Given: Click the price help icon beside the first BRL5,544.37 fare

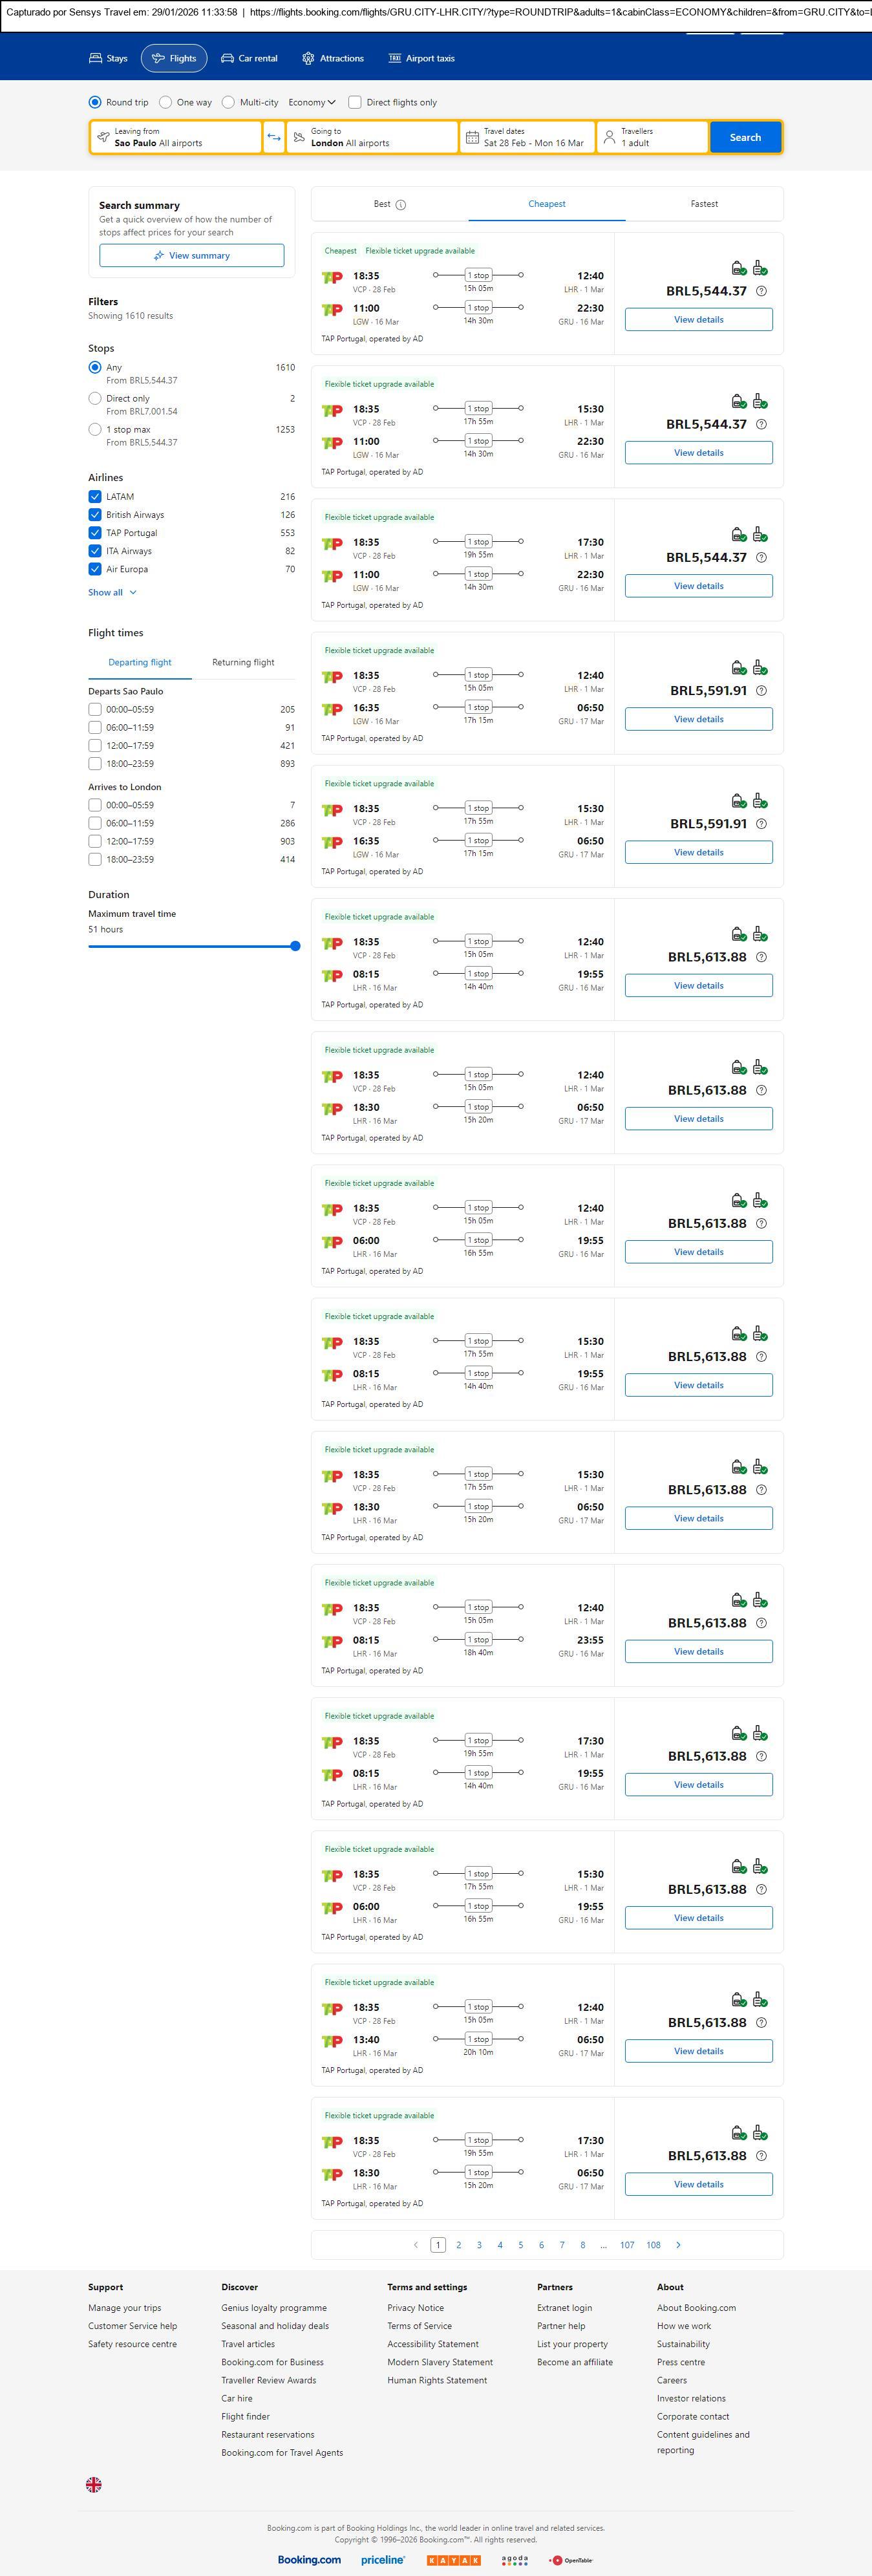Looking at the screenshot, I should (x=761, y=291).
